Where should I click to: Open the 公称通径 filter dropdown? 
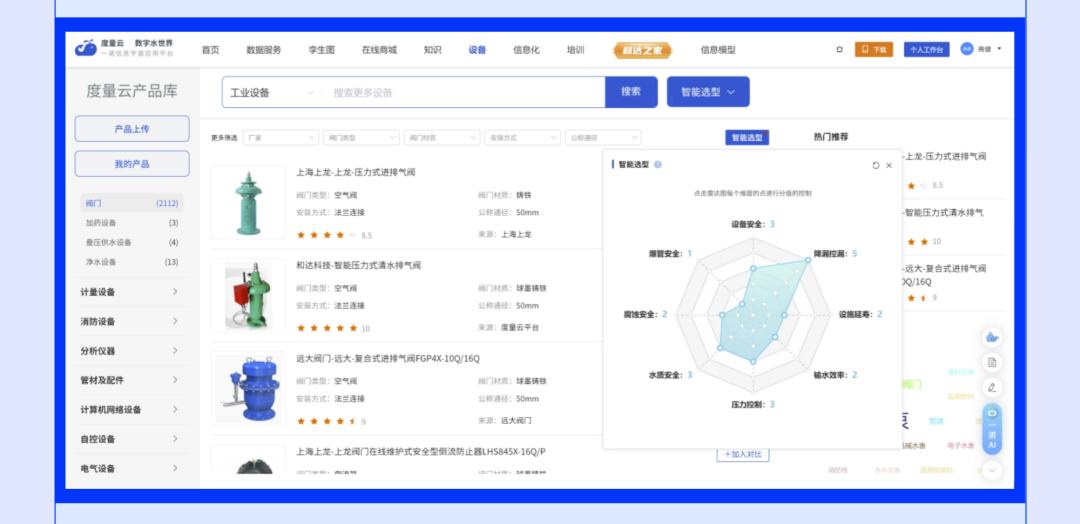click(603, 138)
